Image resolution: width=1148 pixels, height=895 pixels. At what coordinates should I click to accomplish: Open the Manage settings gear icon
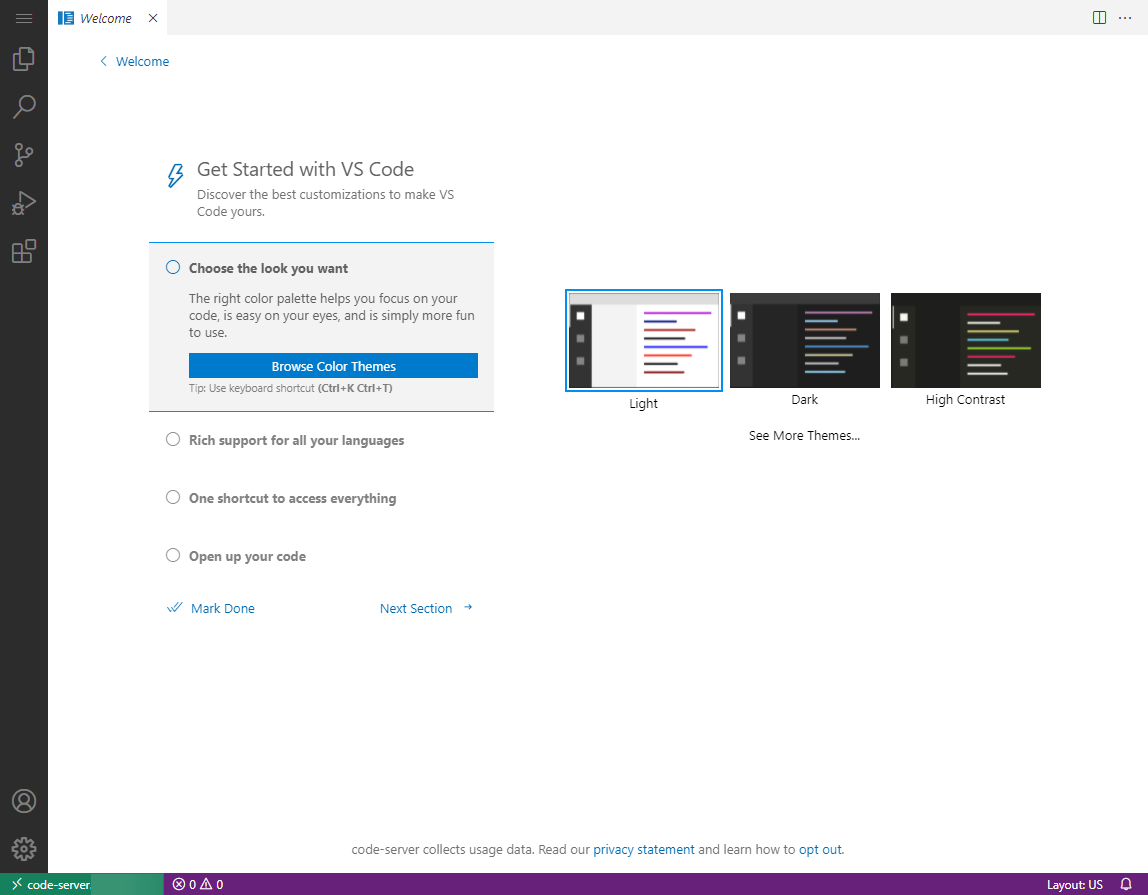(x=24, y=848)
